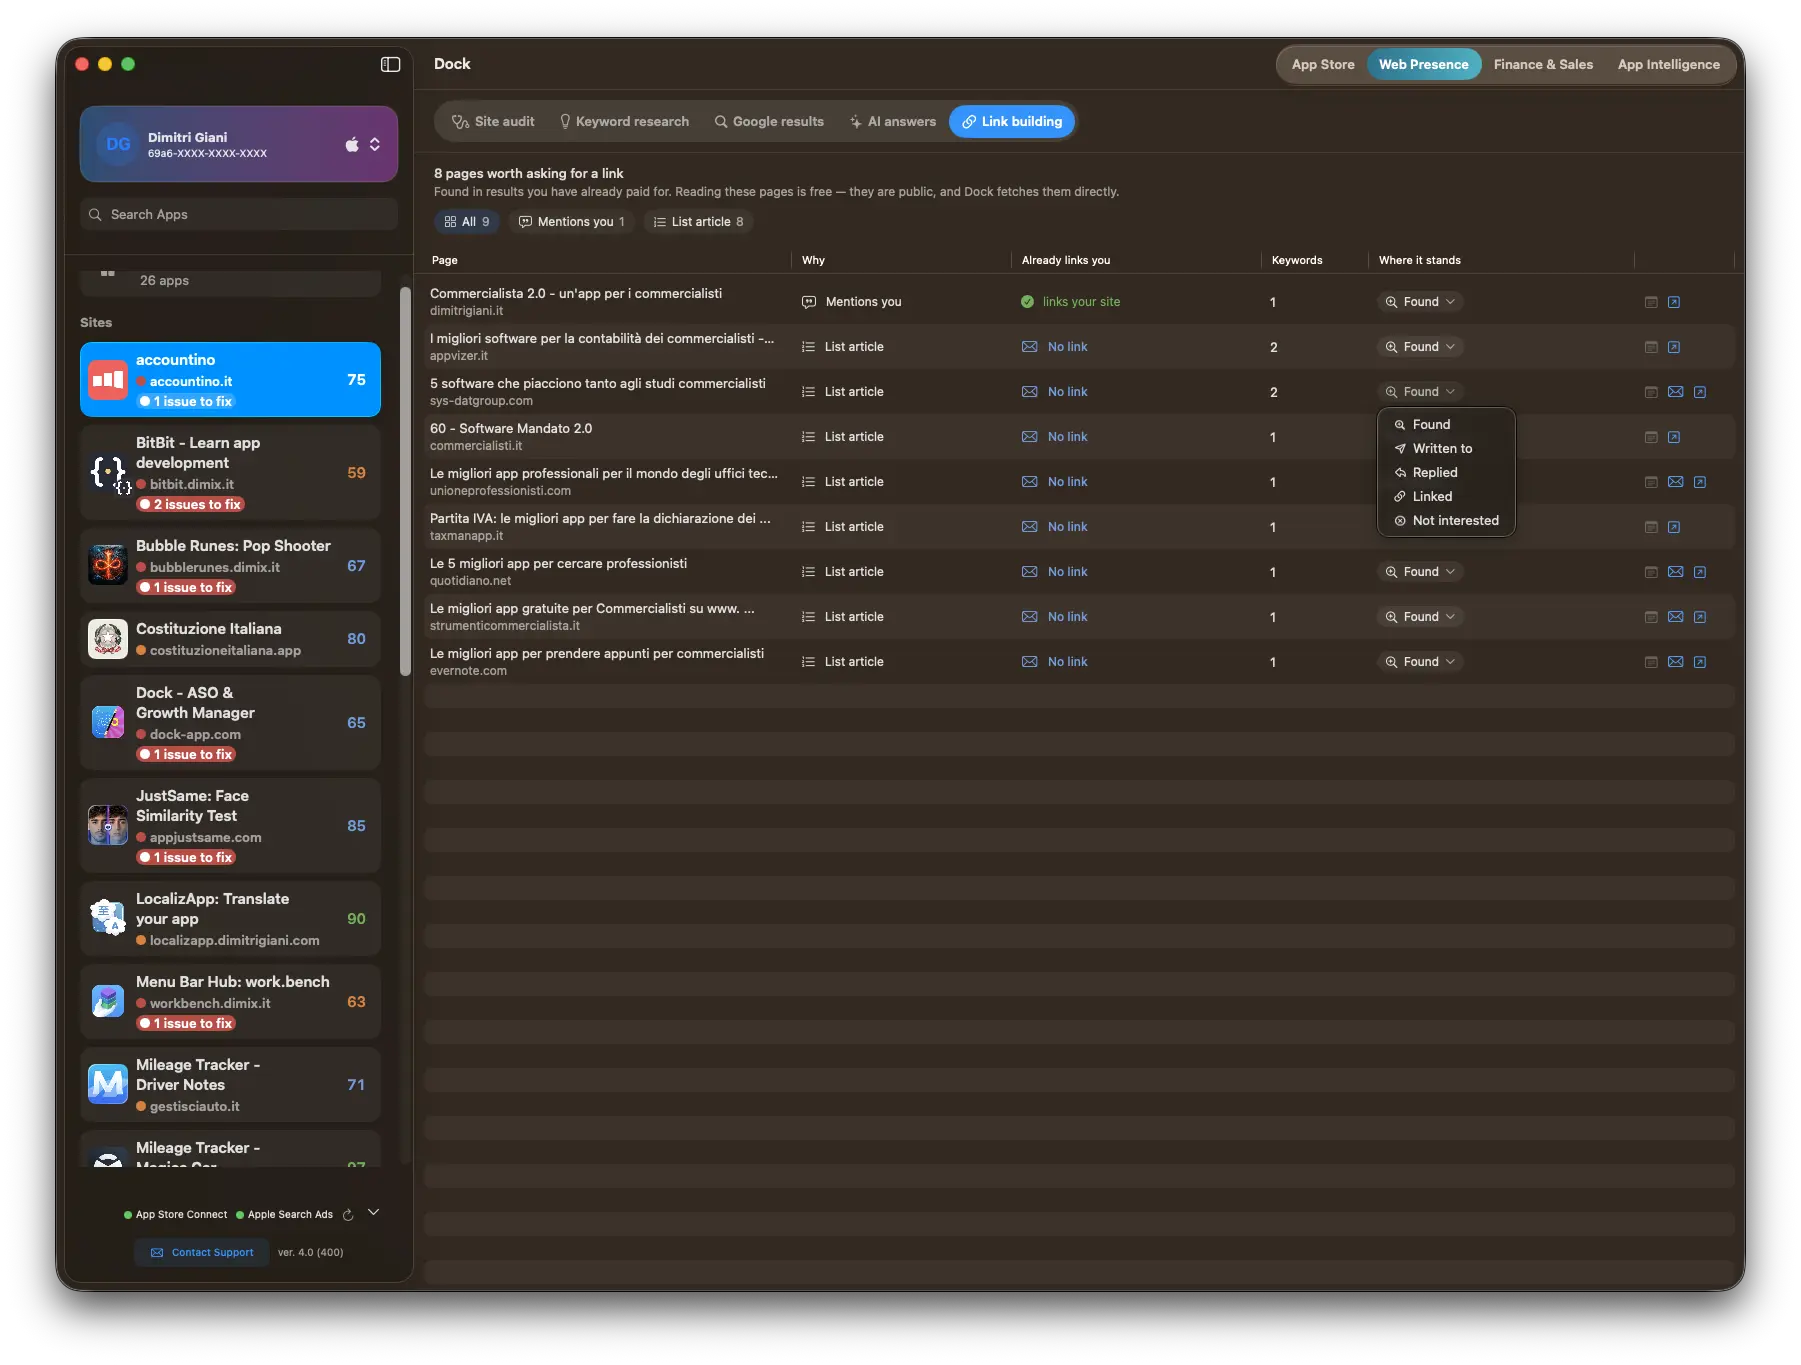Screen dimensions: 1801x1365
Task: Click the Bubble Runes app icon
Action: click(108, 566)
